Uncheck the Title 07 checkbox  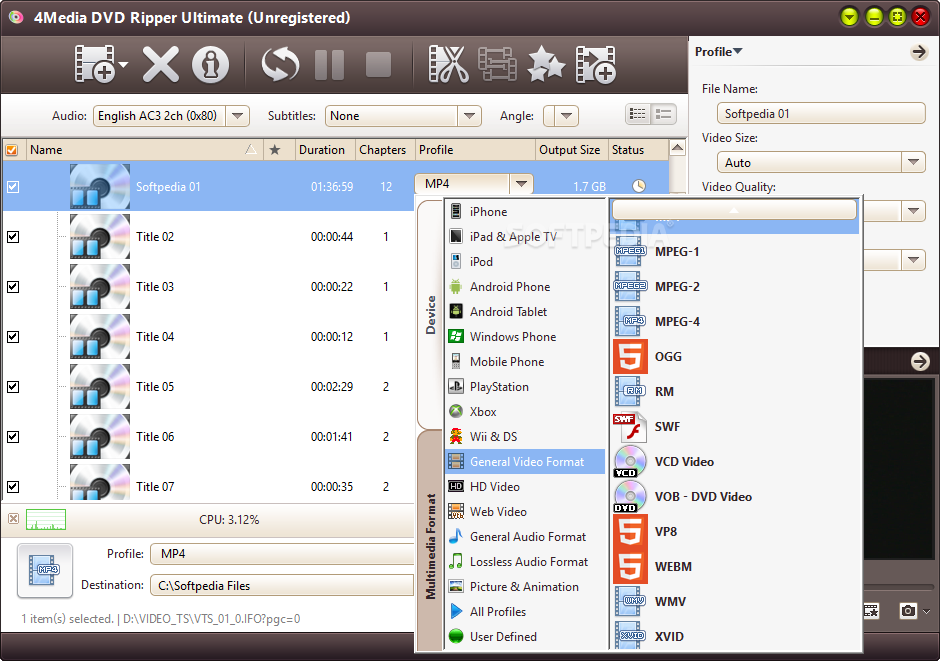13,487
